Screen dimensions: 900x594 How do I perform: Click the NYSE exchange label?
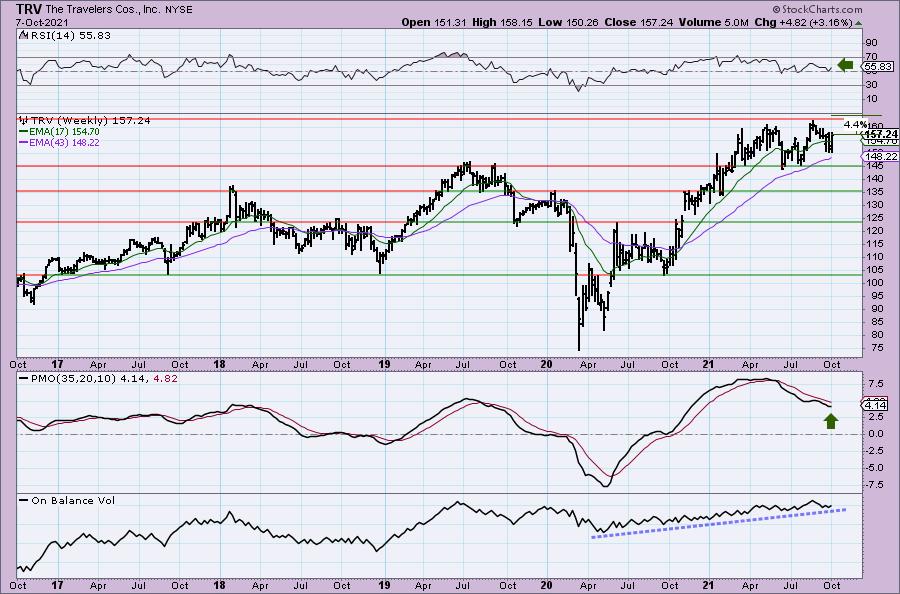click(178, 10)
